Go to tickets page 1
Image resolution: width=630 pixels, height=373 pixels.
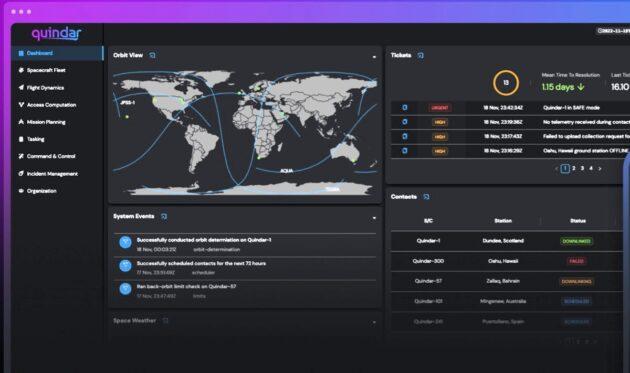click(565, 168)
